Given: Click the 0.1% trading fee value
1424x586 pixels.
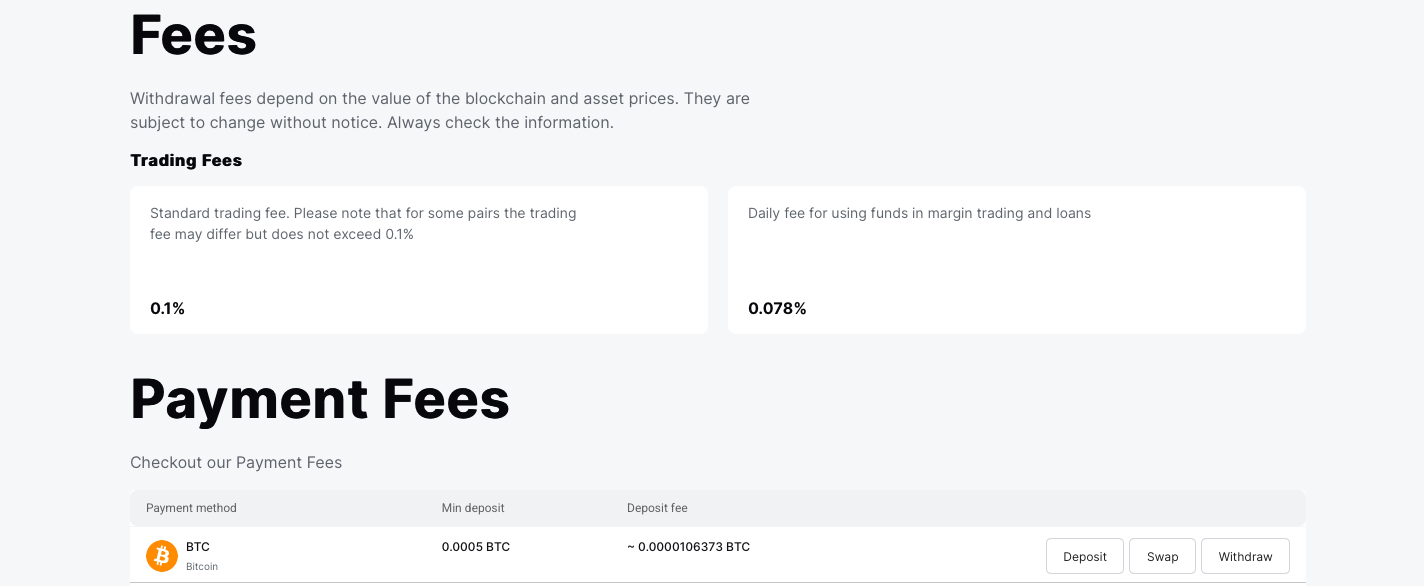Looking at the screenshot, I should [x=167, y=308].
